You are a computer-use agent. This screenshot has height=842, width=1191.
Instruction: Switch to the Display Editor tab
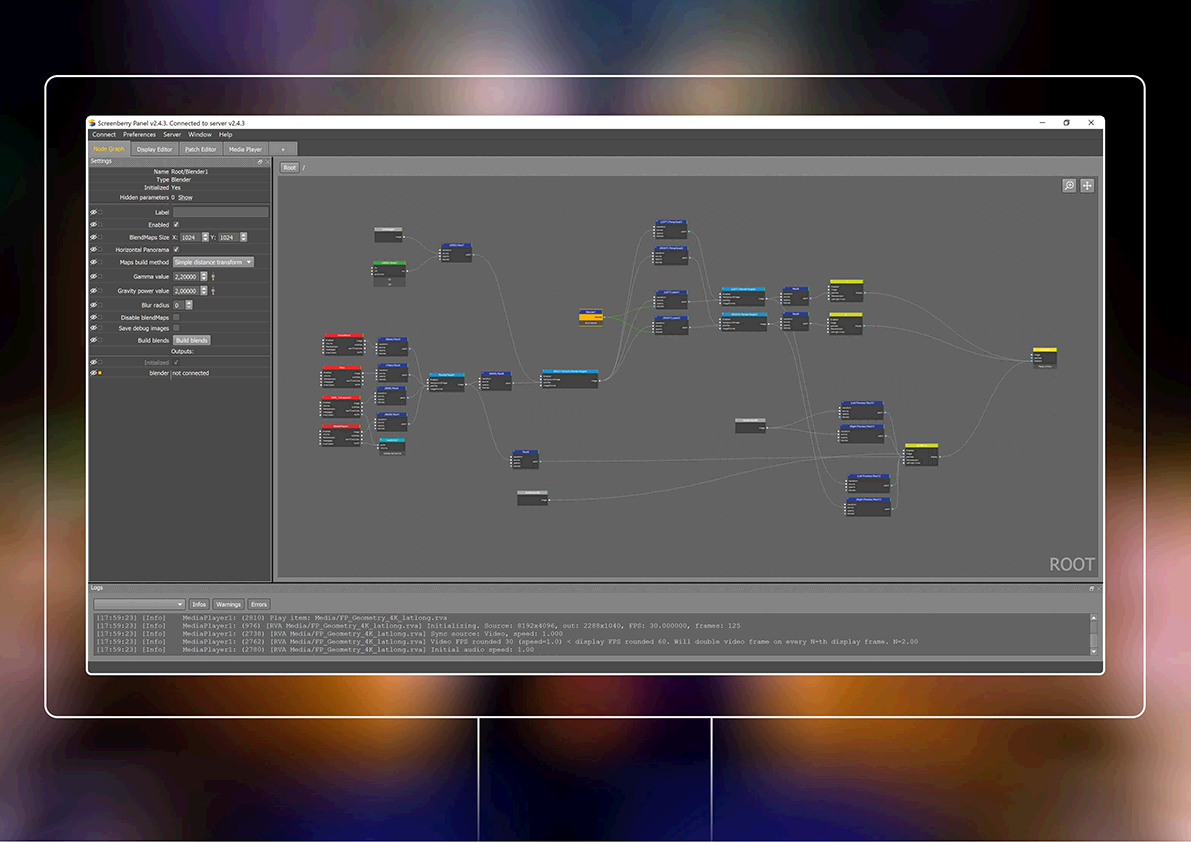coord(155,149)
